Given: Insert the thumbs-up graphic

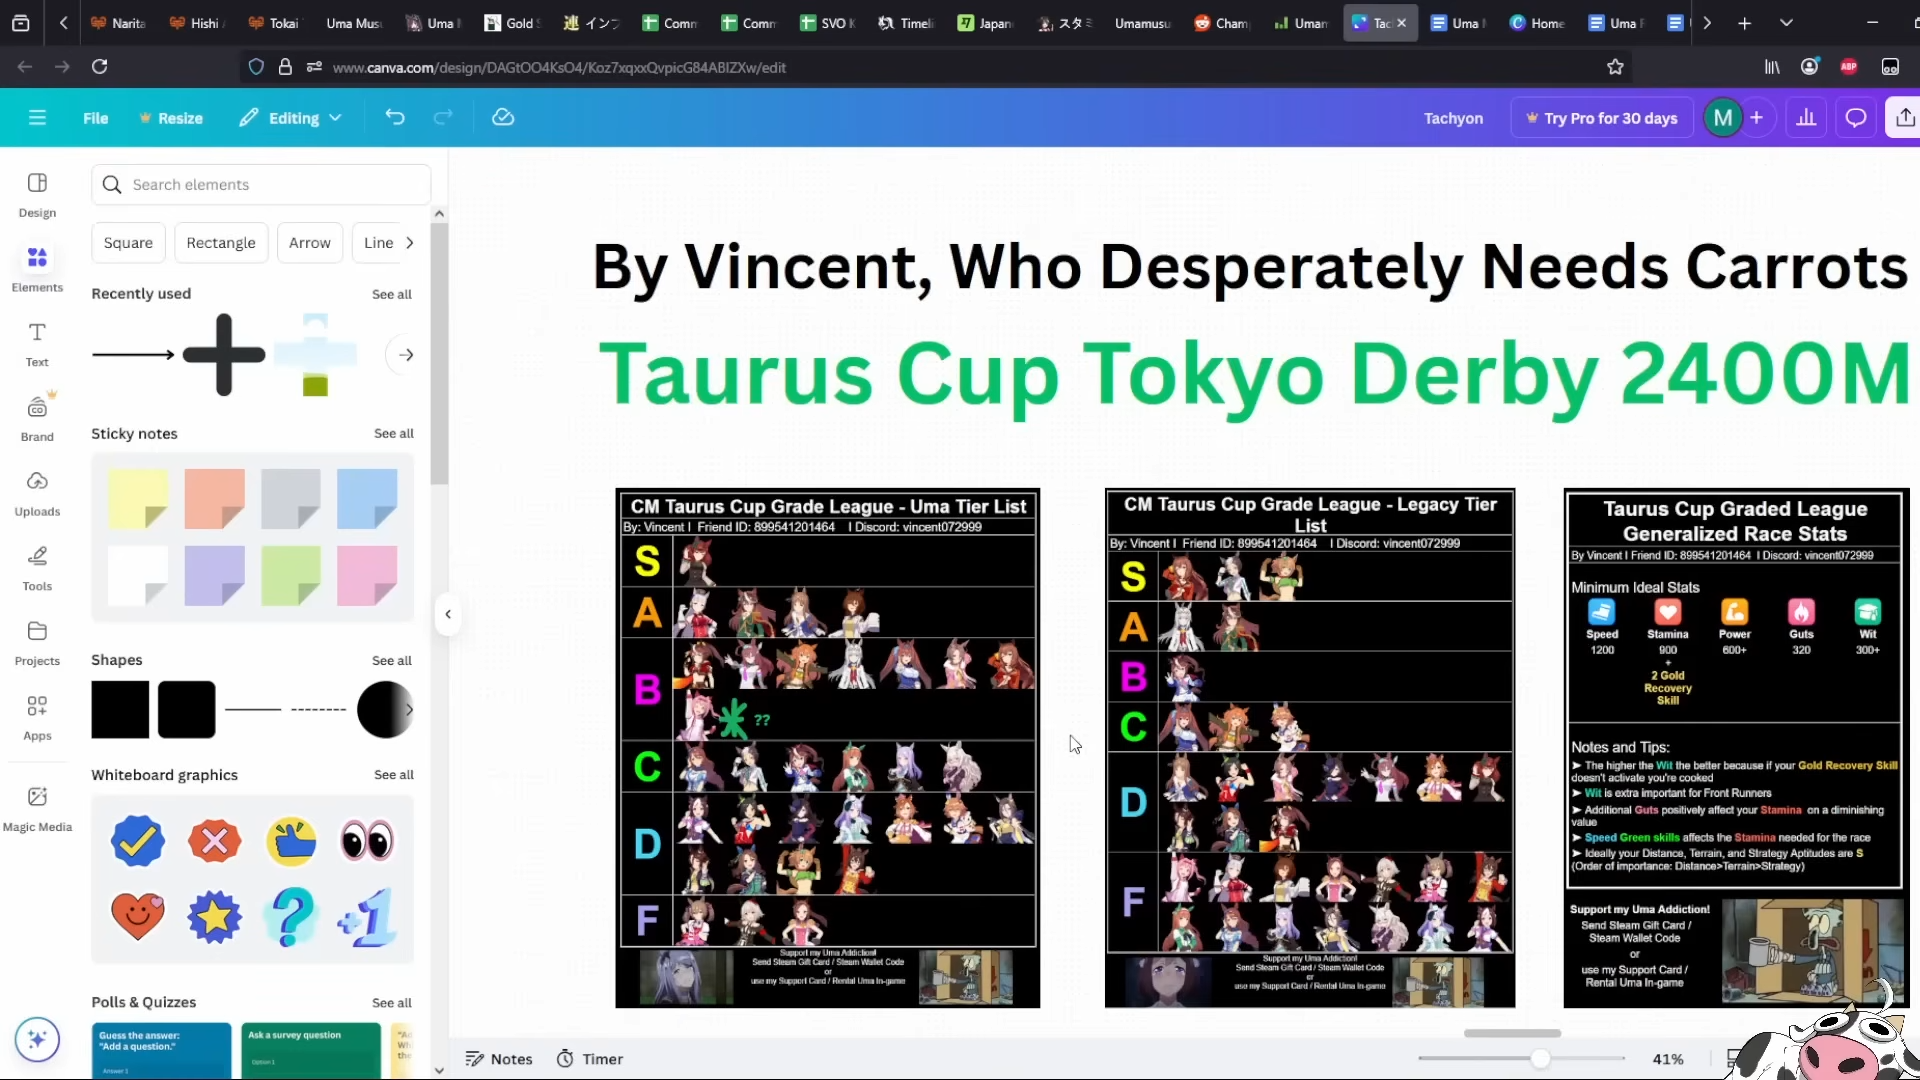Looking at the screenshot, I should tap(291, 841).
